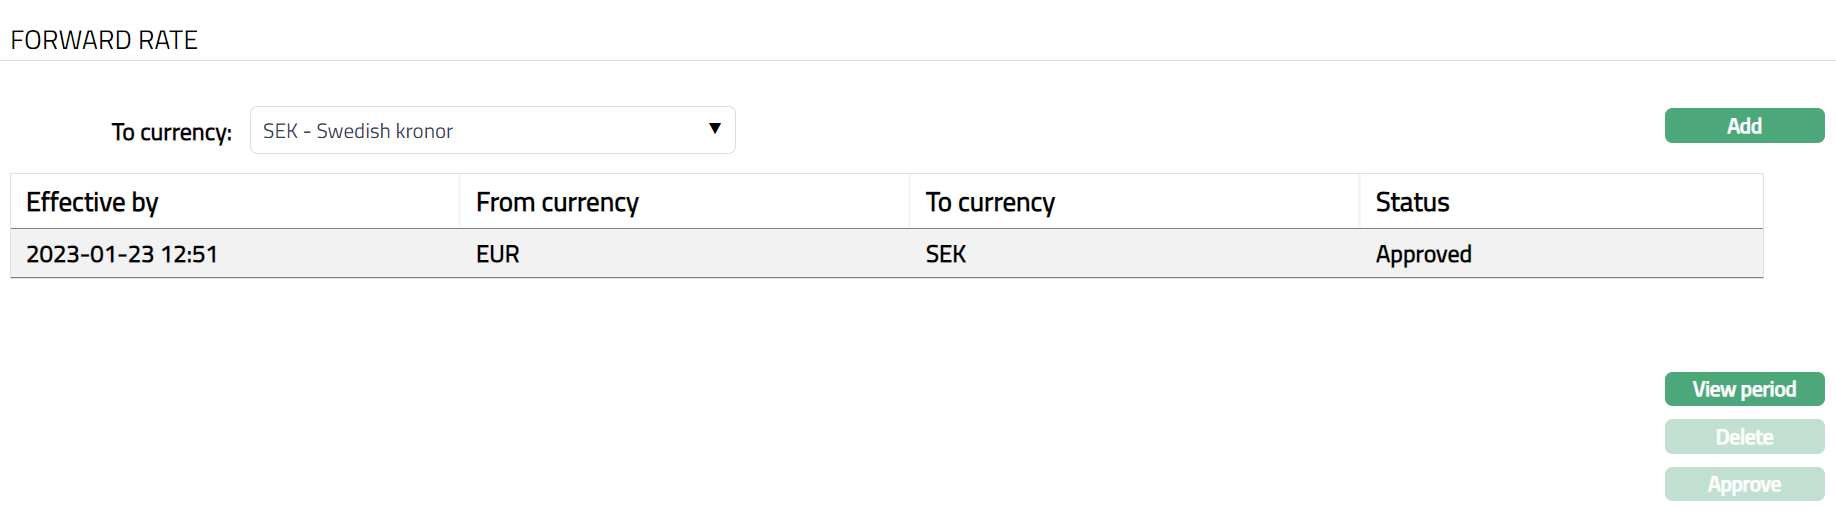Sort by the Effective by column header

[92, 202]
